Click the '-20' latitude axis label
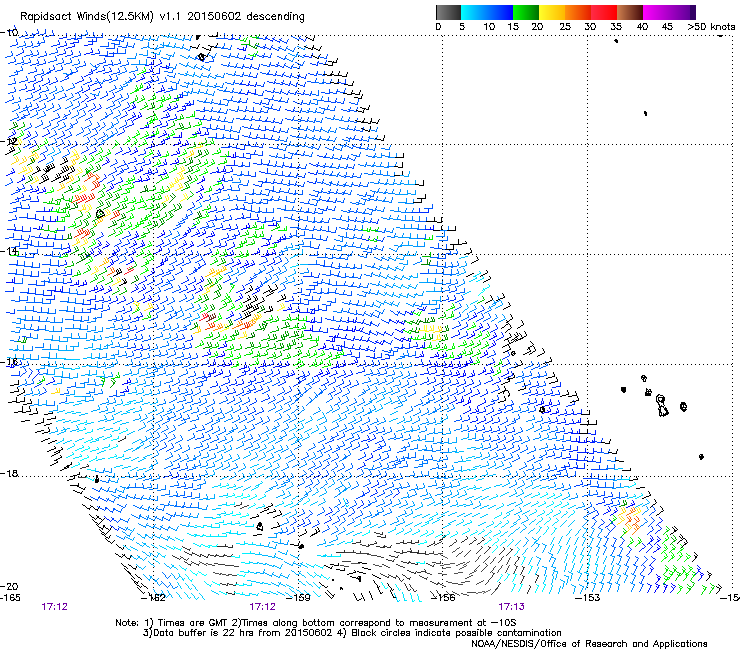 [x=9, y=586]
